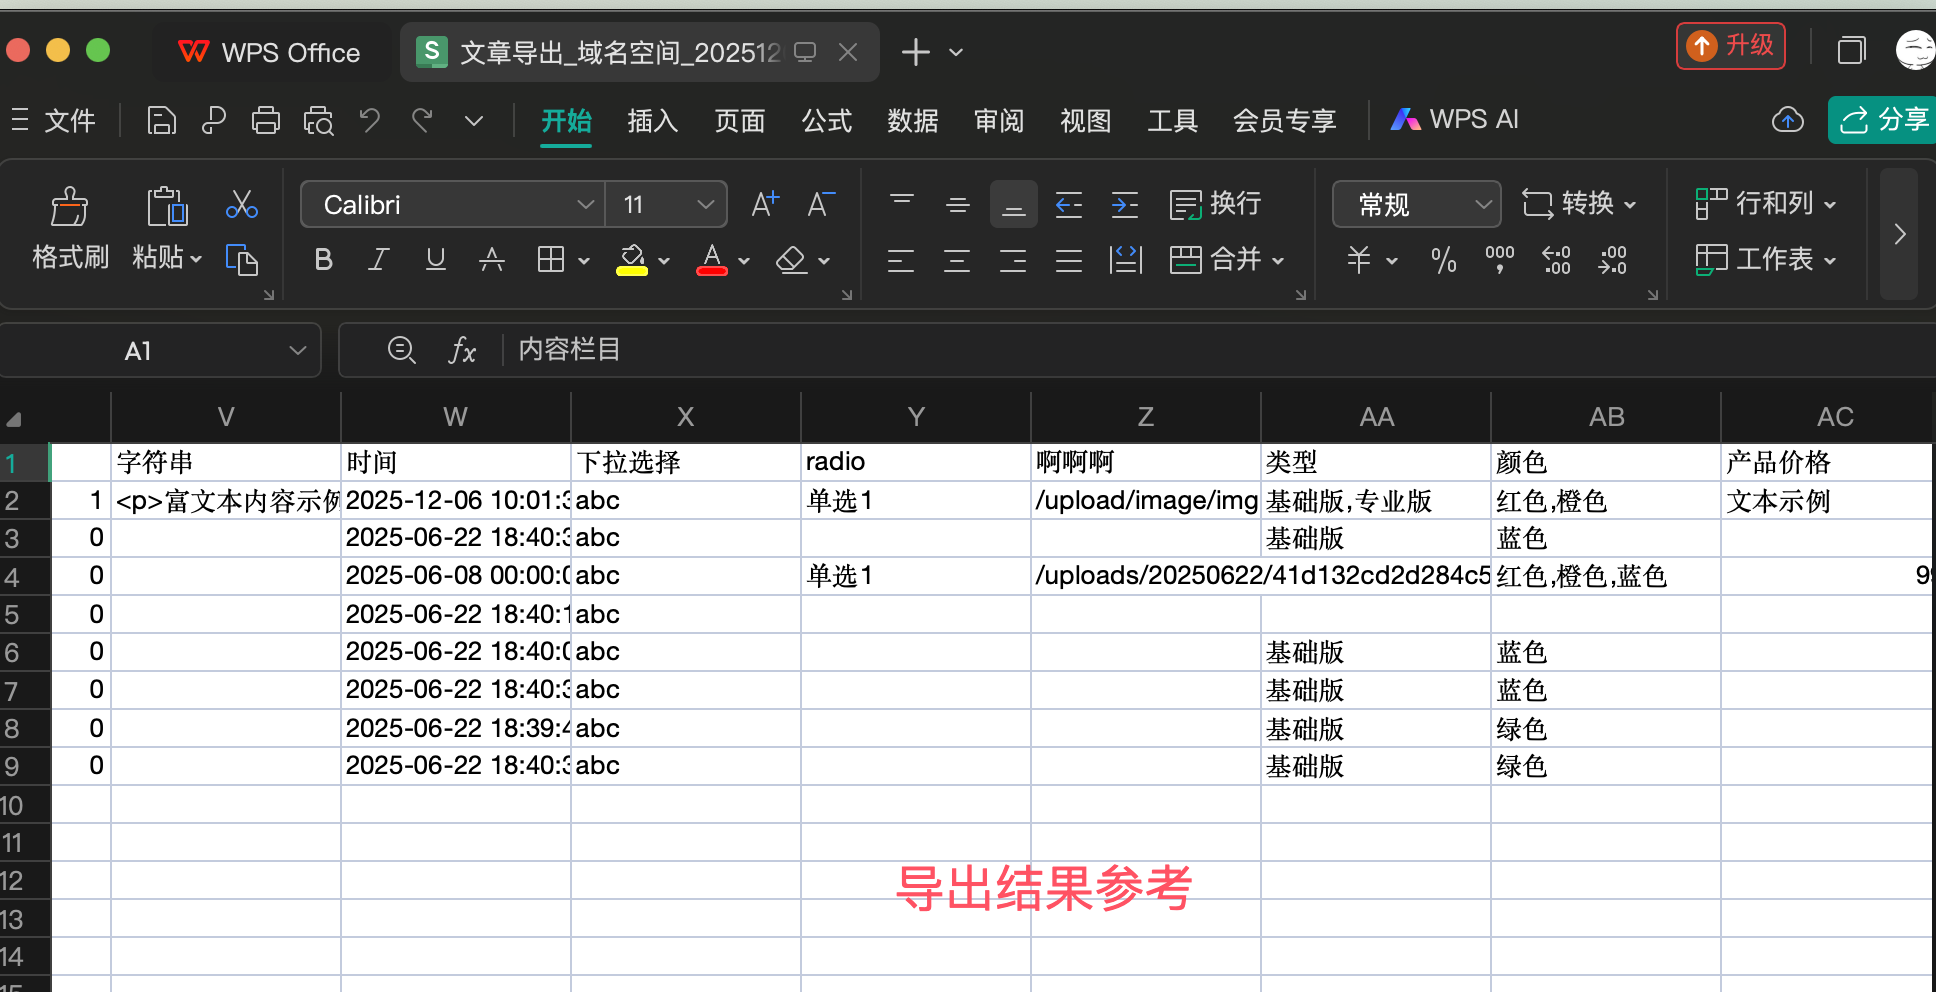Toggle italic formatting
The width and height of the screenshot is (1936, 992).
[378, 259]
